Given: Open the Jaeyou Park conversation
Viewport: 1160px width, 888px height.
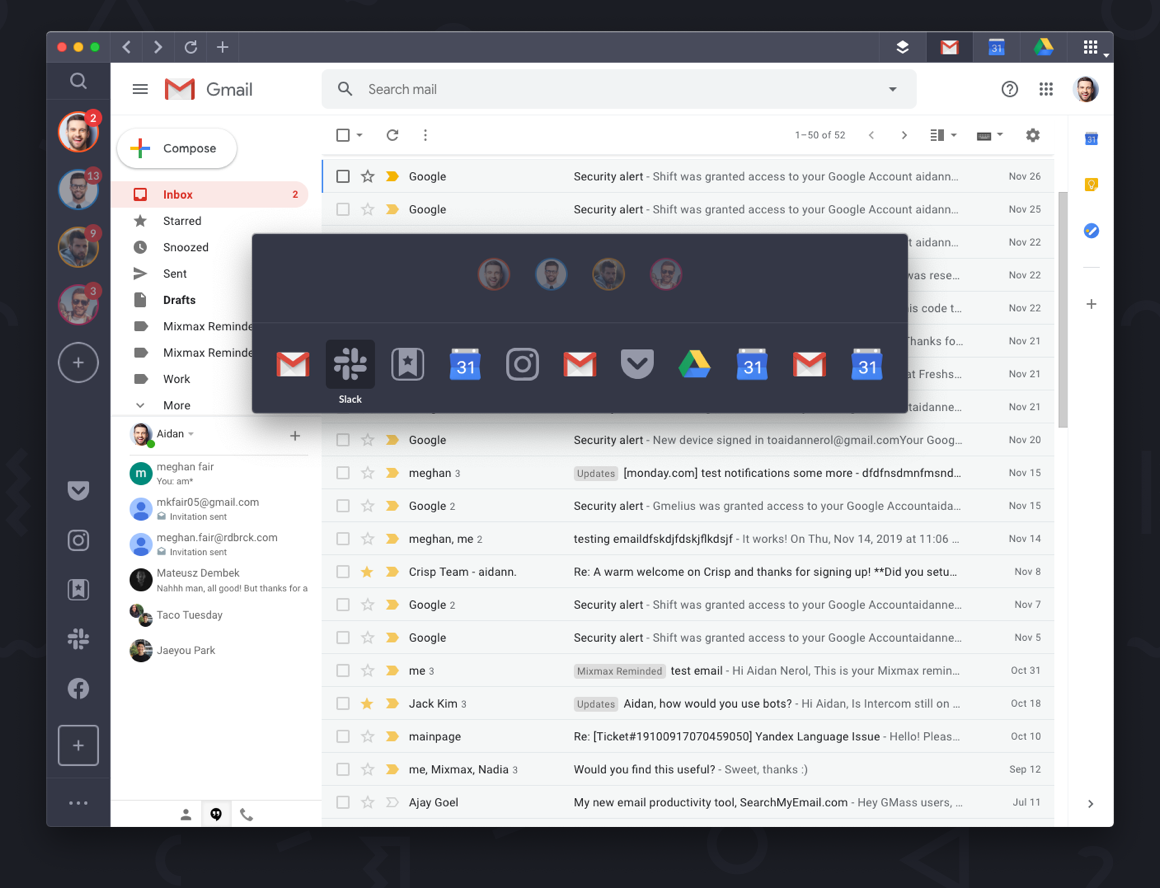Looking at the screenshot, I should pyautogui.click(x=218, y=650).
